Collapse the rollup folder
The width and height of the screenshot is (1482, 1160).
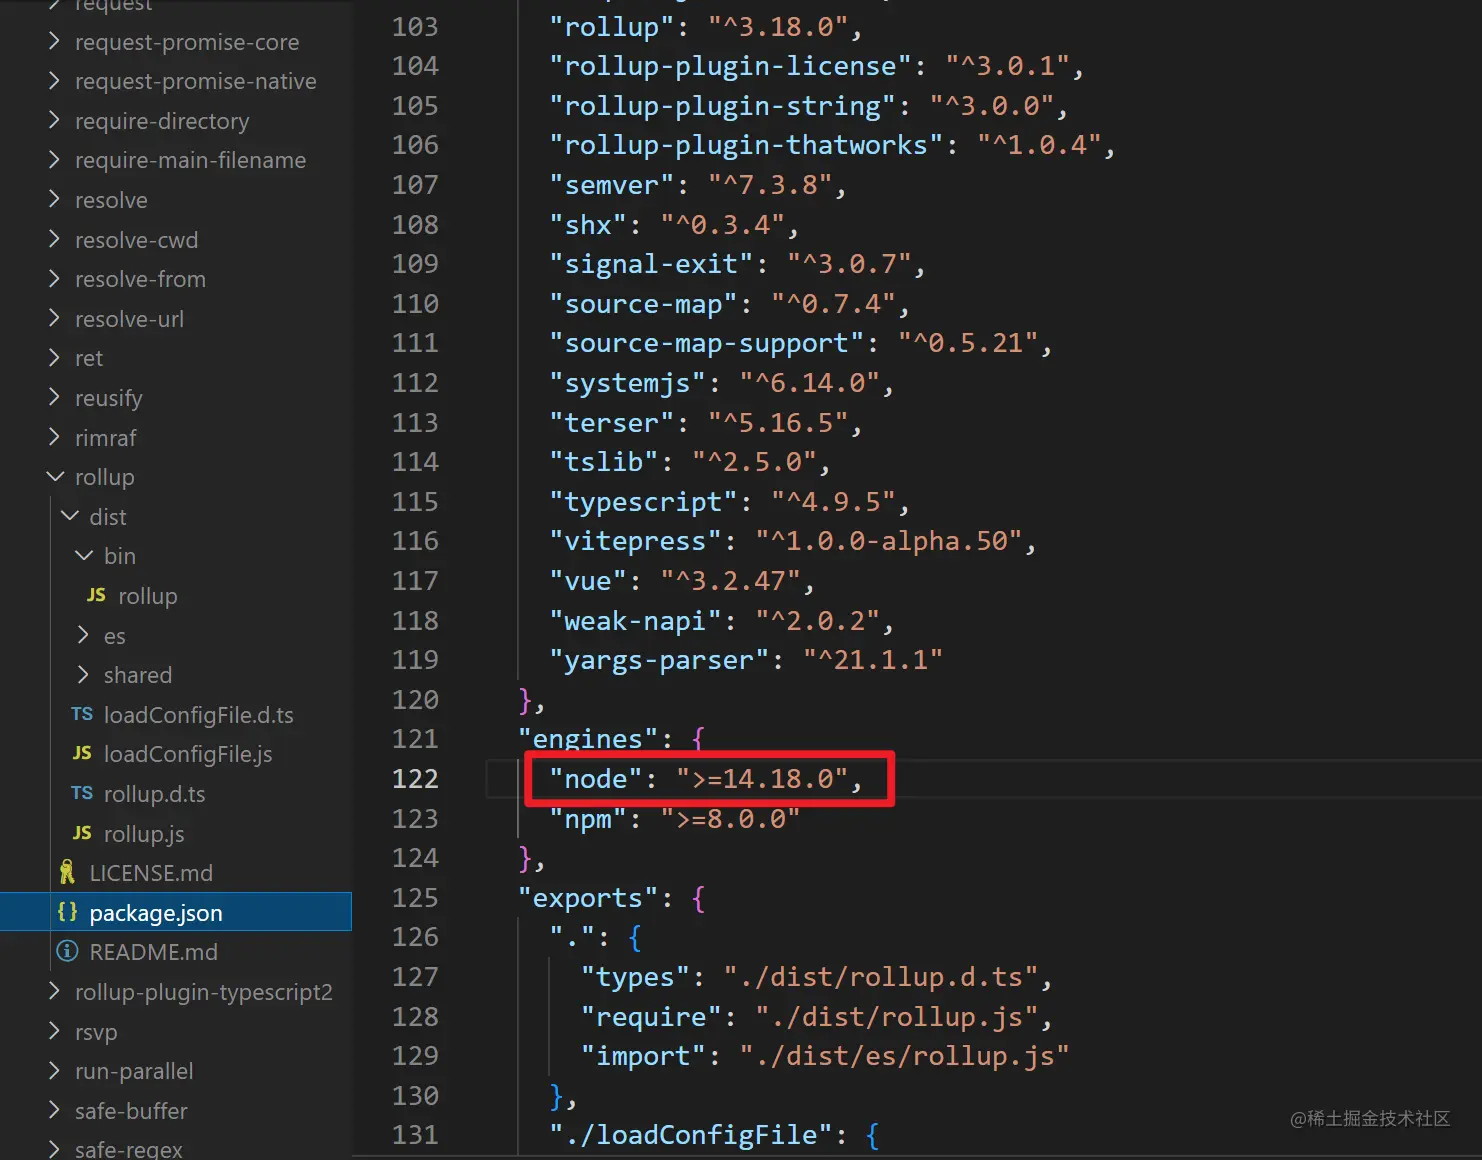[x=55, y=477]
